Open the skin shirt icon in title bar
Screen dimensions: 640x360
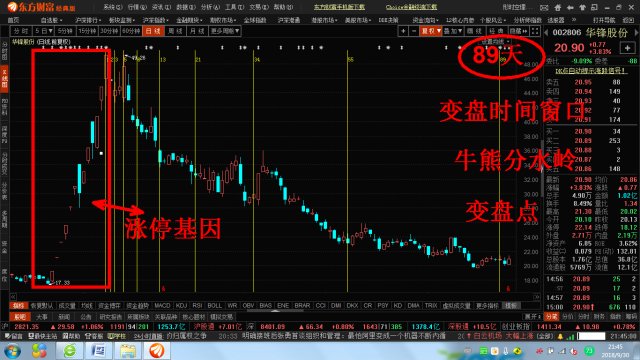point(582,7)
